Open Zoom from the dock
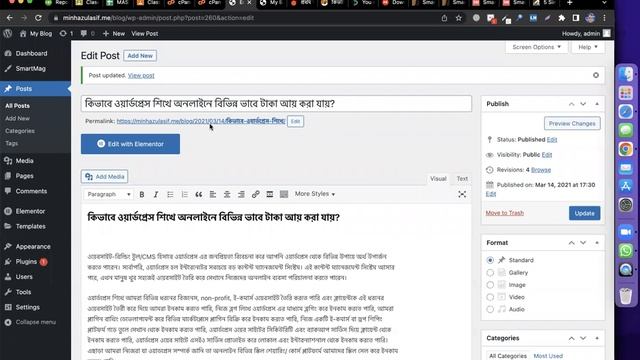Viewport: 640px width, 360px height. [x=626, y=232]
